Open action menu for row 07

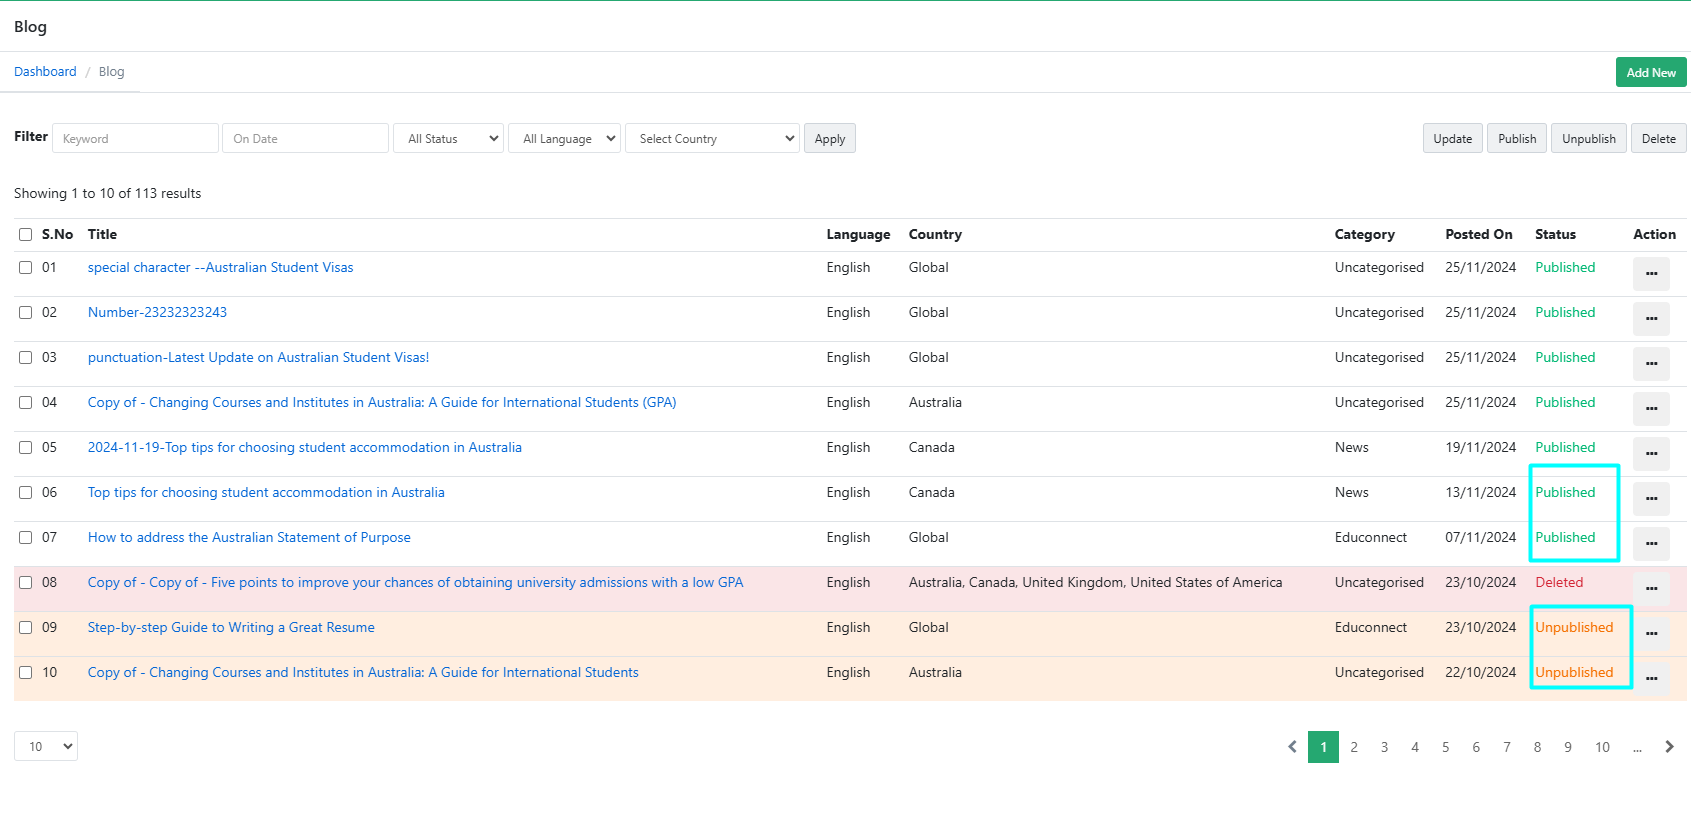[1651, 543]
